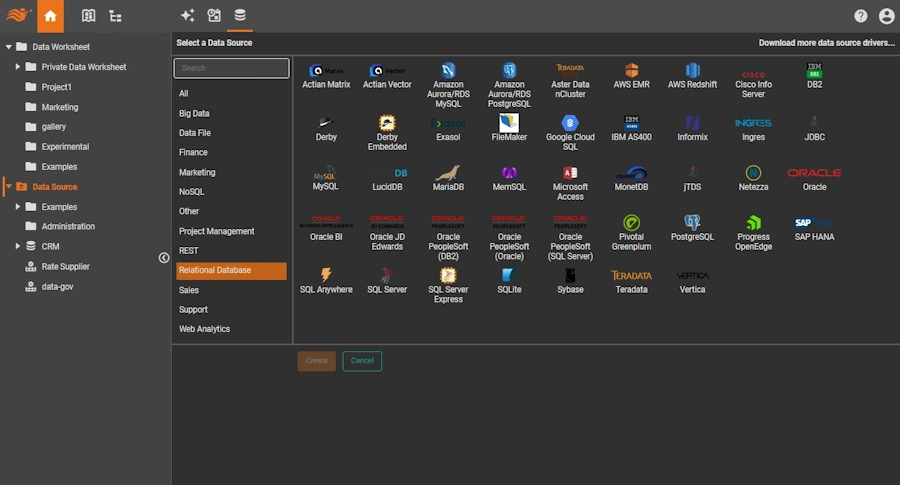Screen dimensions: 900x485
Task: Pick the MariaDB data source
Action: coord(448,177)
